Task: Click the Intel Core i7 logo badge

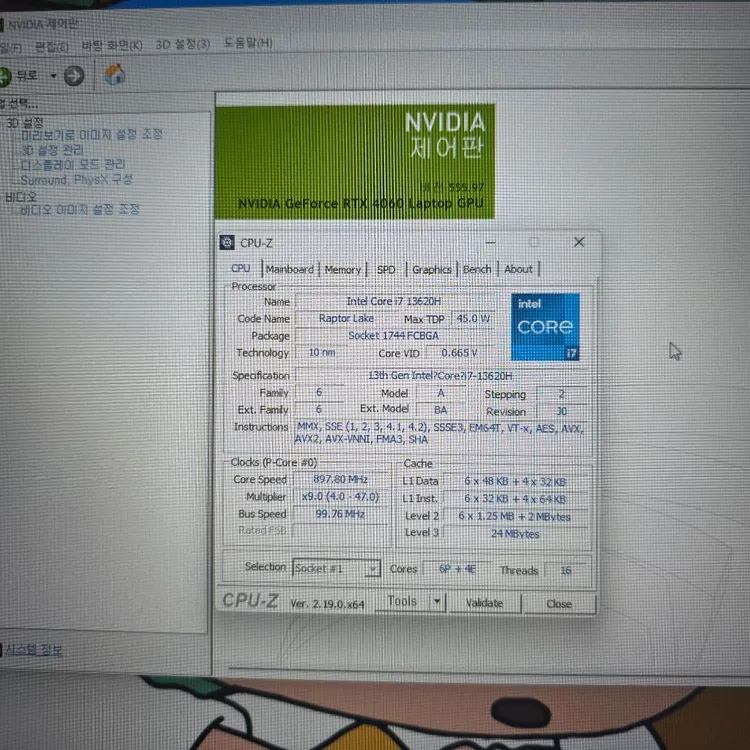Action: (545, 327)
